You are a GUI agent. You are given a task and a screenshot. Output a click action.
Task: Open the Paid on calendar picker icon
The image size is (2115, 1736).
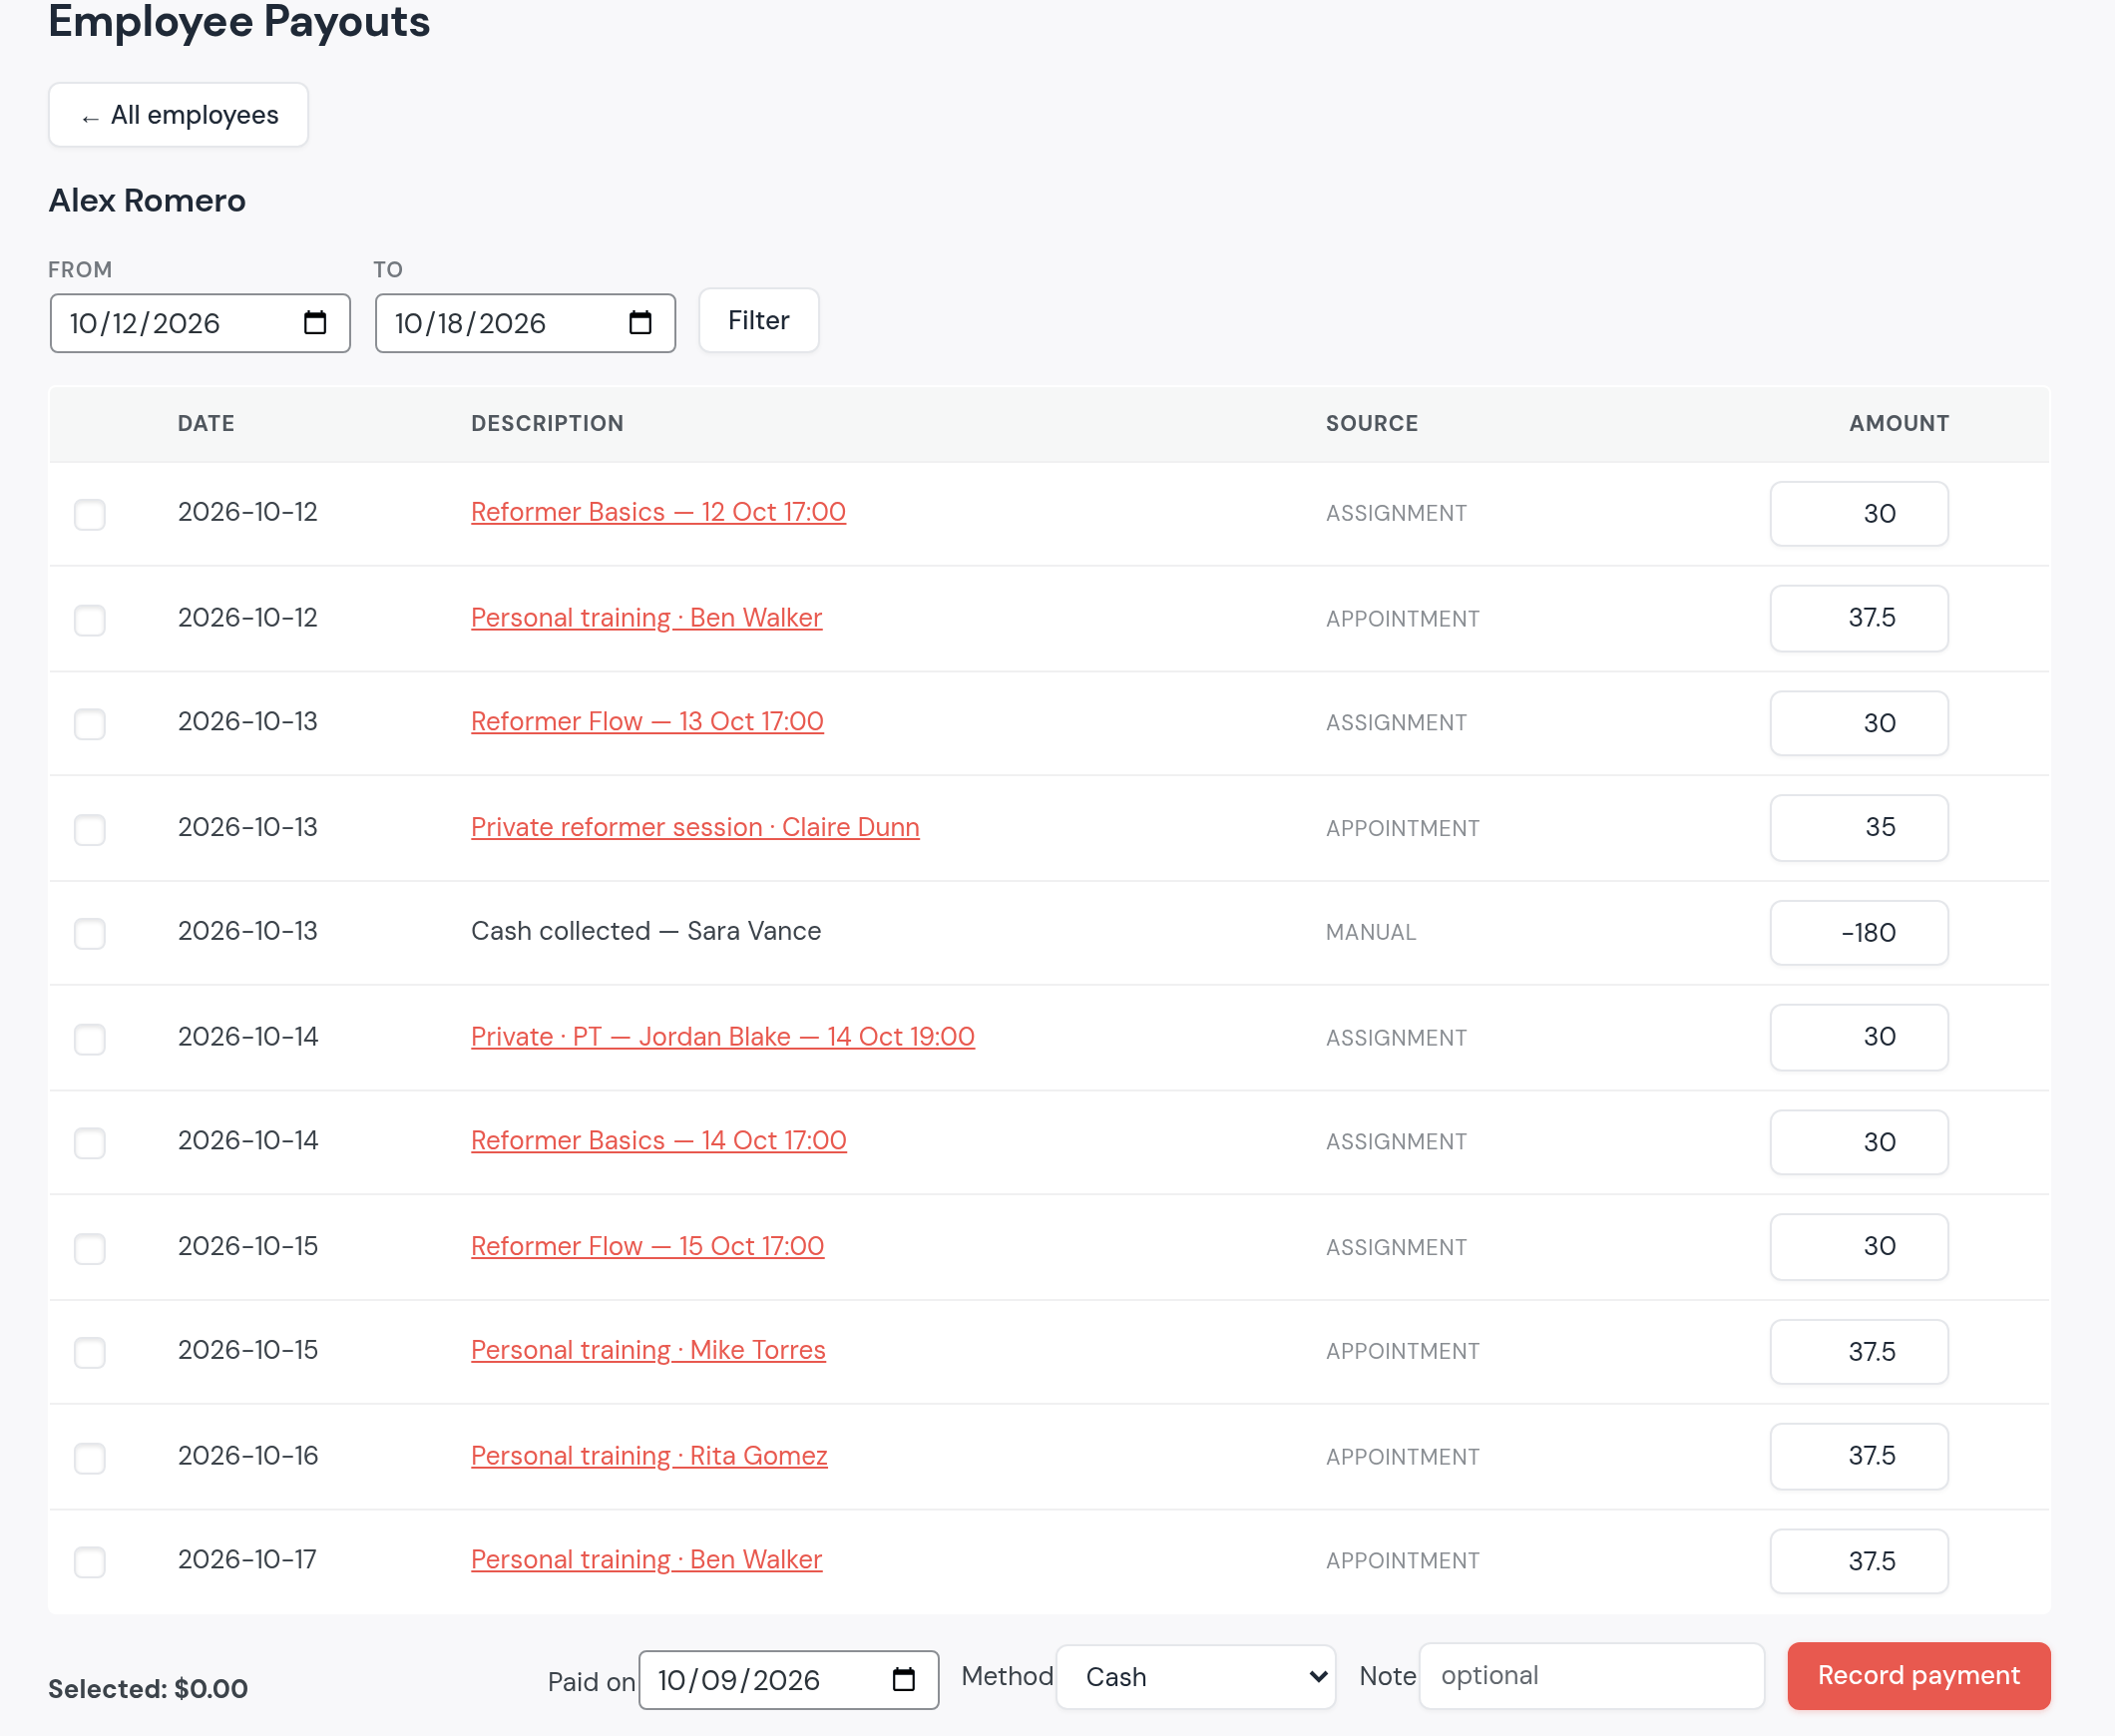tap(904, 1680)
